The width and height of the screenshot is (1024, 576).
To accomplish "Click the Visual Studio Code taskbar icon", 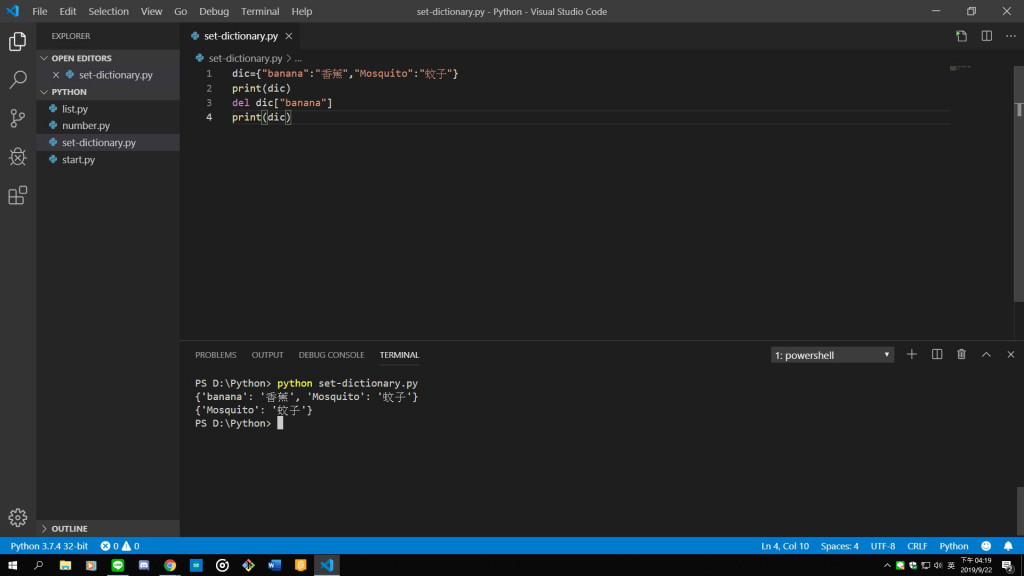I will [327, 566].
